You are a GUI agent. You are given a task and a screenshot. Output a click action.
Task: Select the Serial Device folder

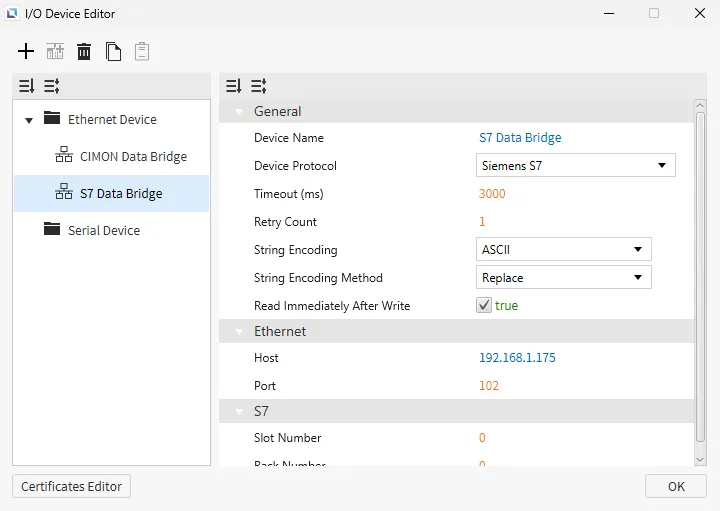[103, 231]
